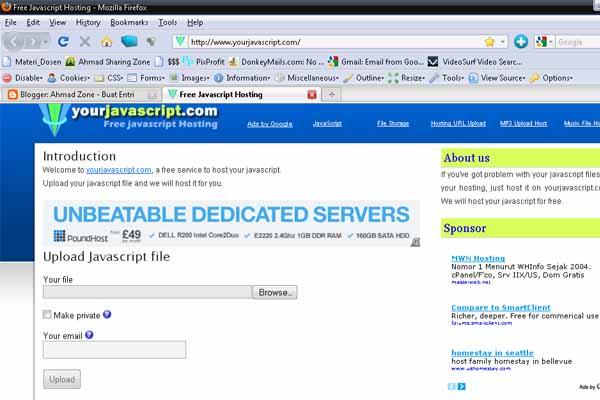Open the Images web developer menu

[x=190, y=78]
